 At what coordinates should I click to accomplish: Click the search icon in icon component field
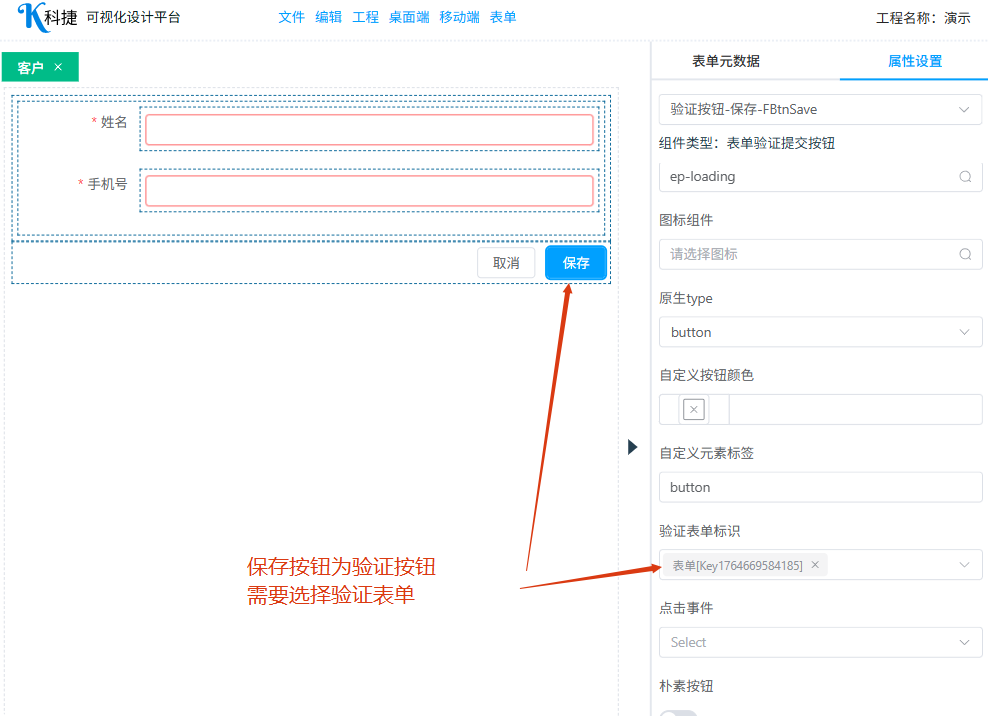coord(965,254)
